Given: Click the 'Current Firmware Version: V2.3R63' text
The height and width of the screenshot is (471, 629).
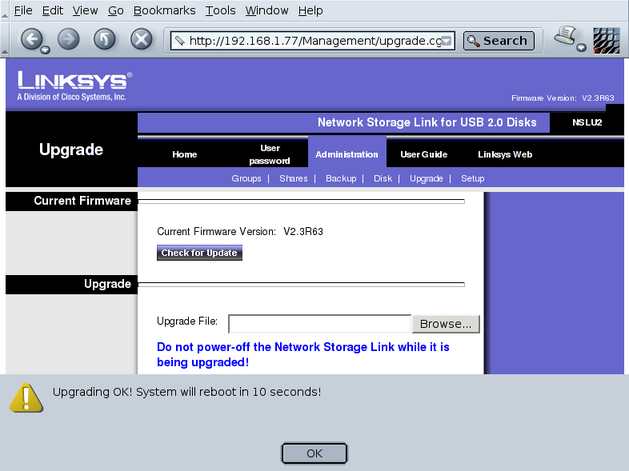Looking at the screenshot, I should click(240, 231).
